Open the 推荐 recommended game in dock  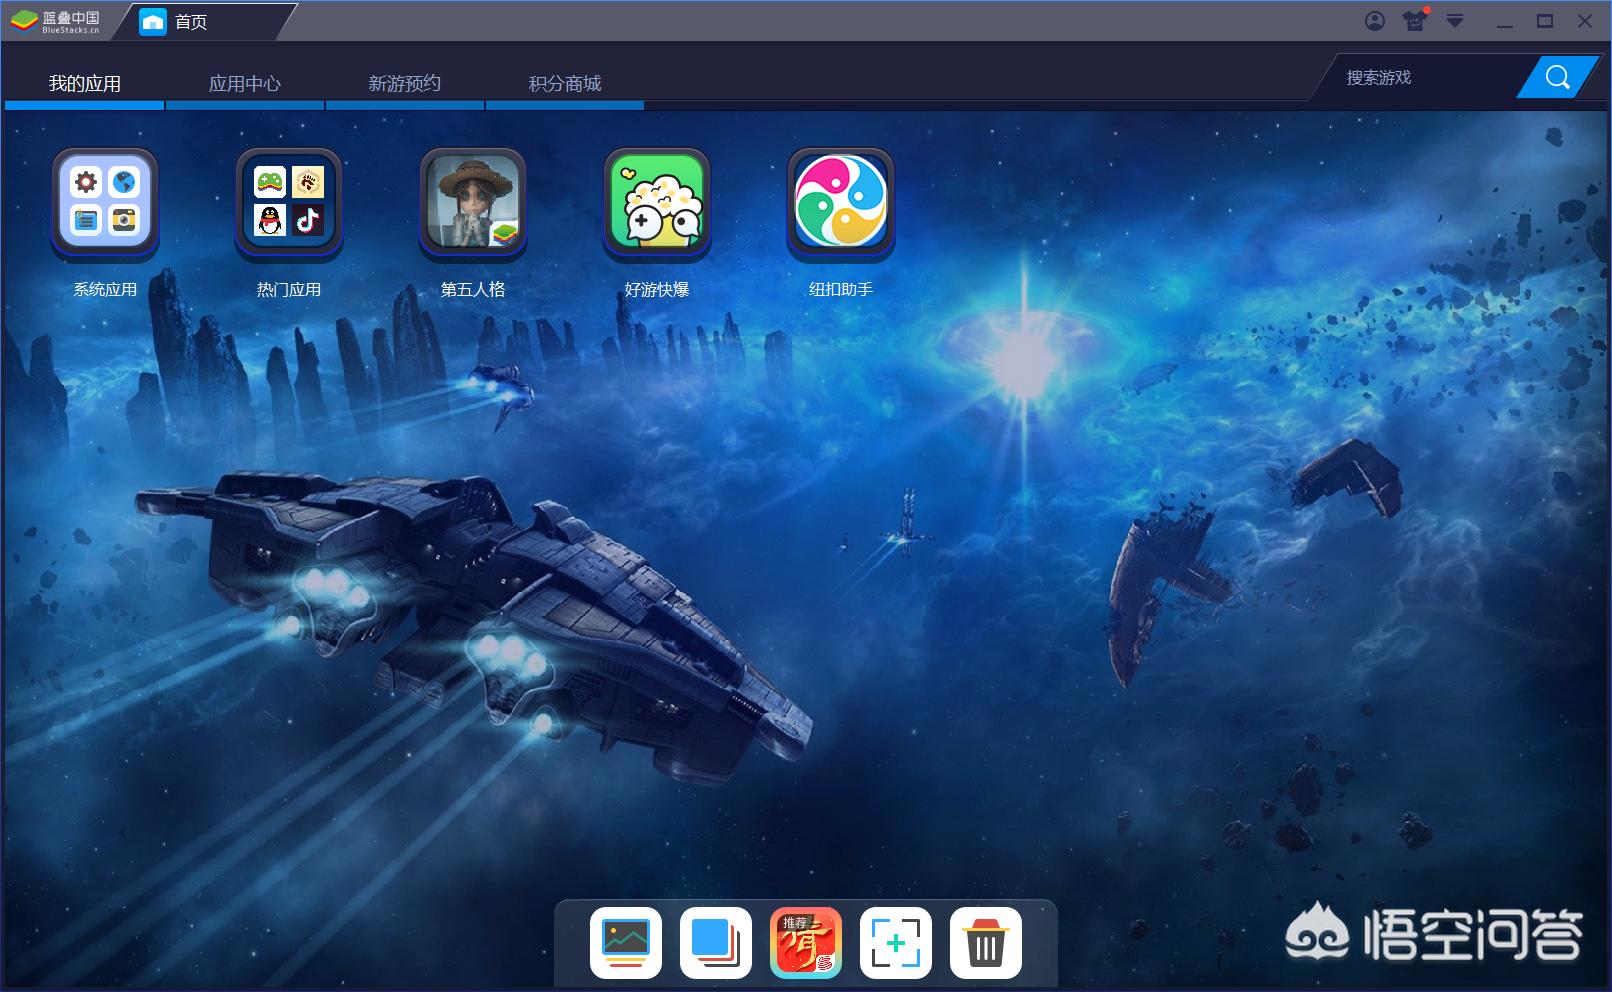[x=806, y=942]
